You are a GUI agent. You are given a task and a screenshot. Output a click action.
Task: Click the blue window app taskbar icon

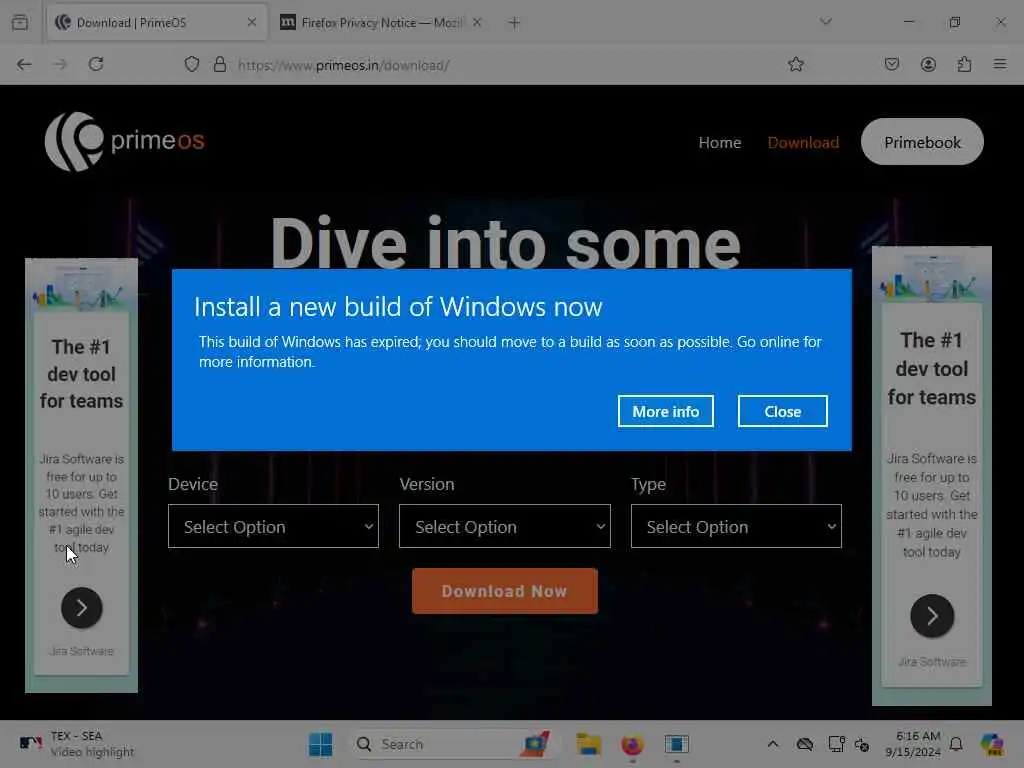click(x=677, y=744)
